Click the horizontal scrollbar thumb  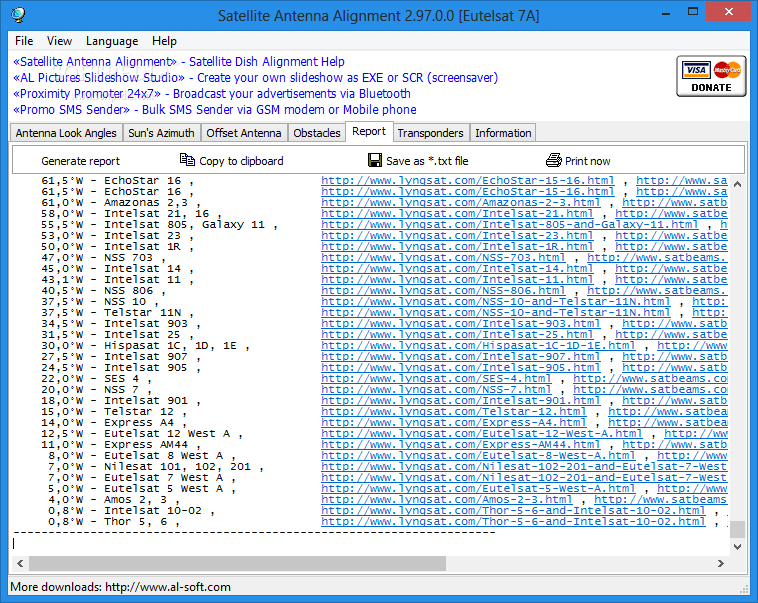[237, 563]
